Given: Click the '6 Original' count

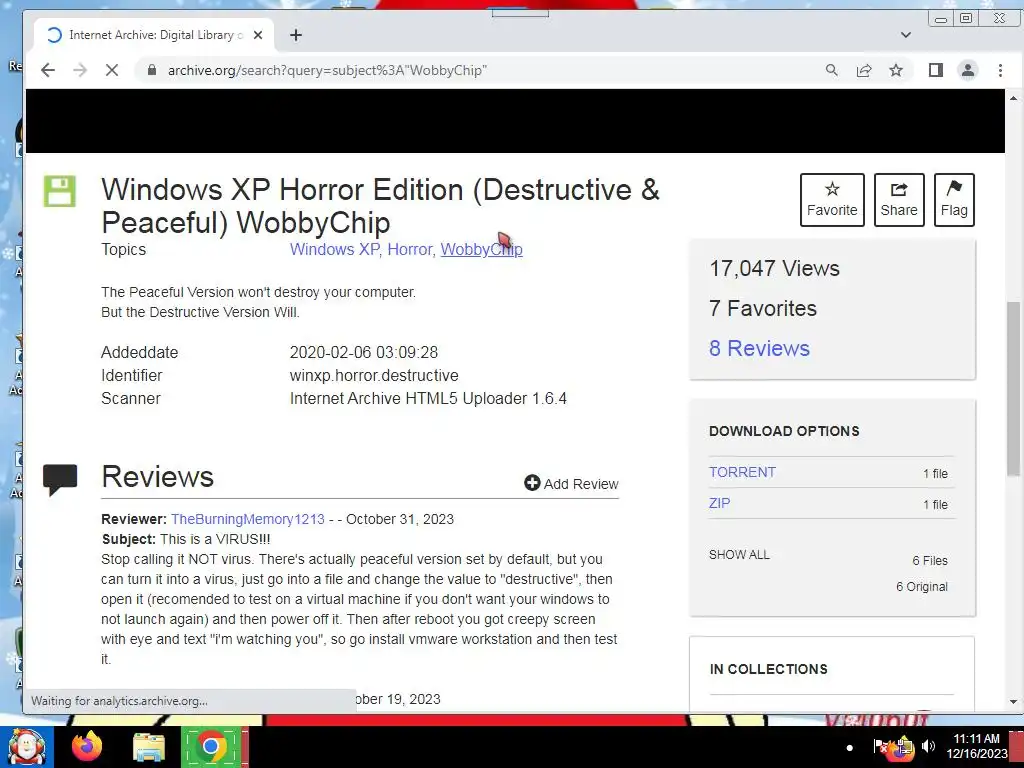Looking at the screenshot, I should (921, 586).
